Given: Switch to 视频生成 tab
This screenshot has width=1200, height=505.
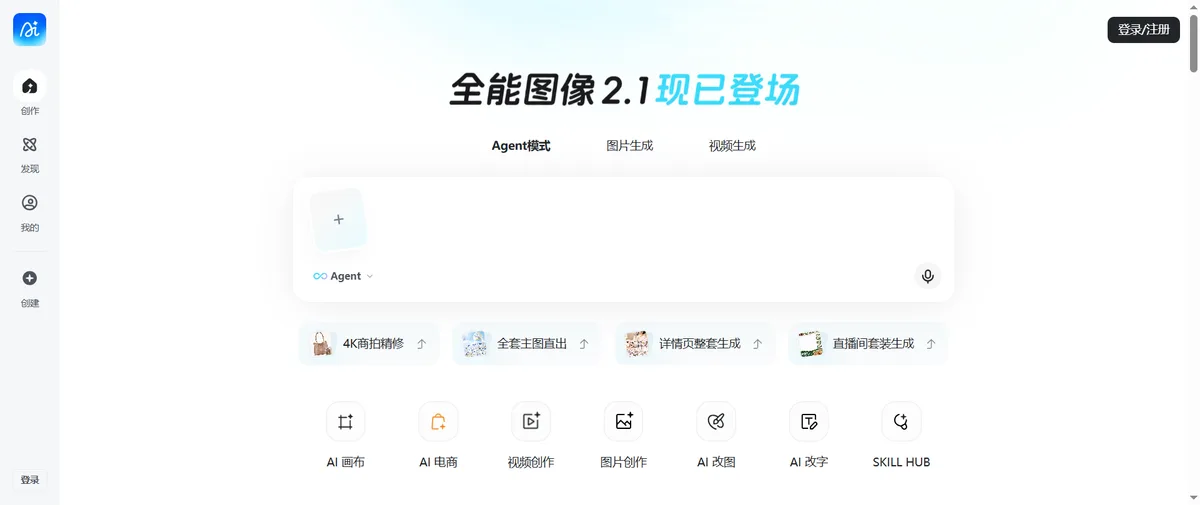Looking at the screenshot, I should pyautogui.click(x=732, y=146).
